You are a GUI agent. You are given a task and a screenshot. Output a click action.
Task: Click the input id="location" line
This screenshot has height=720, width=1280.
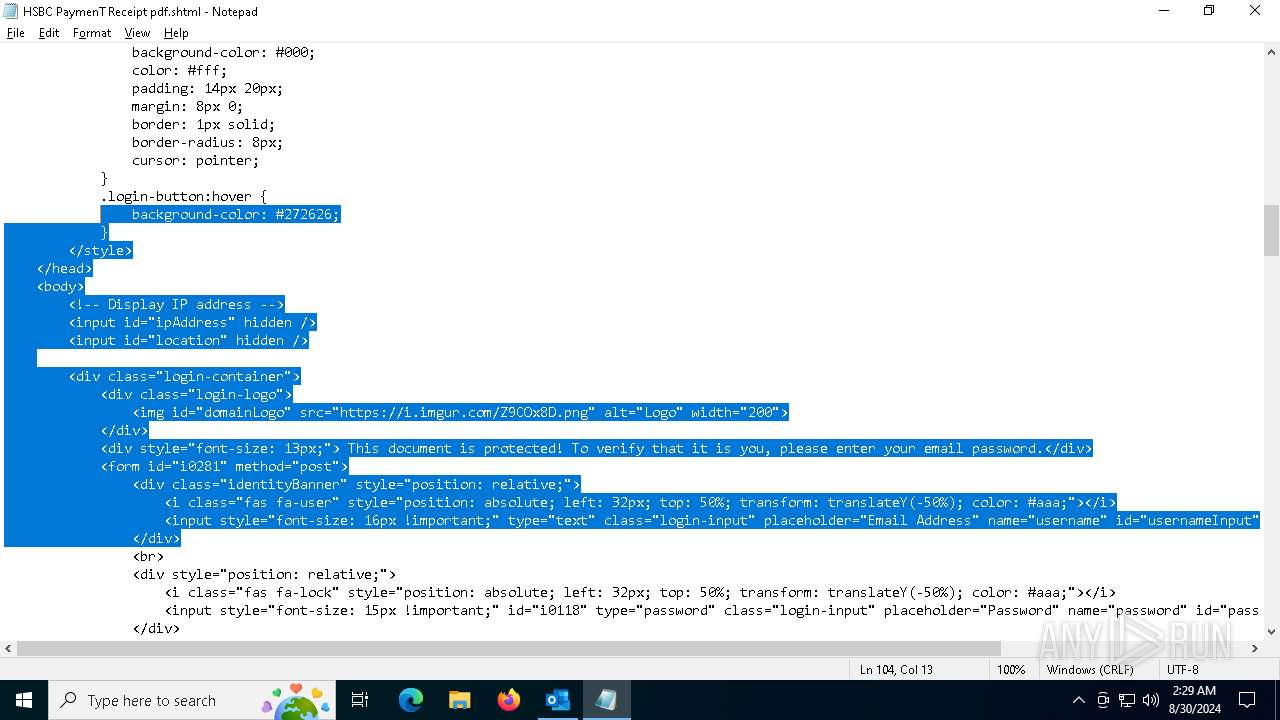pos(188,340)
